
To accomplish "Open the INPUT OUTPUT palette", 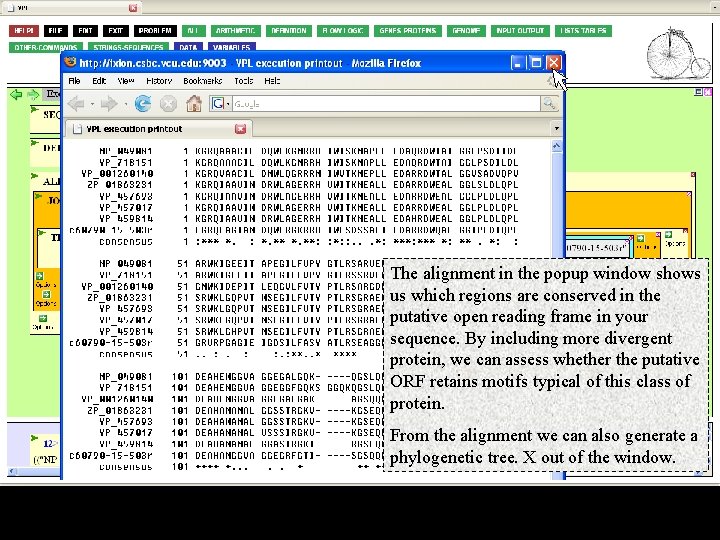I will point(520,31).
